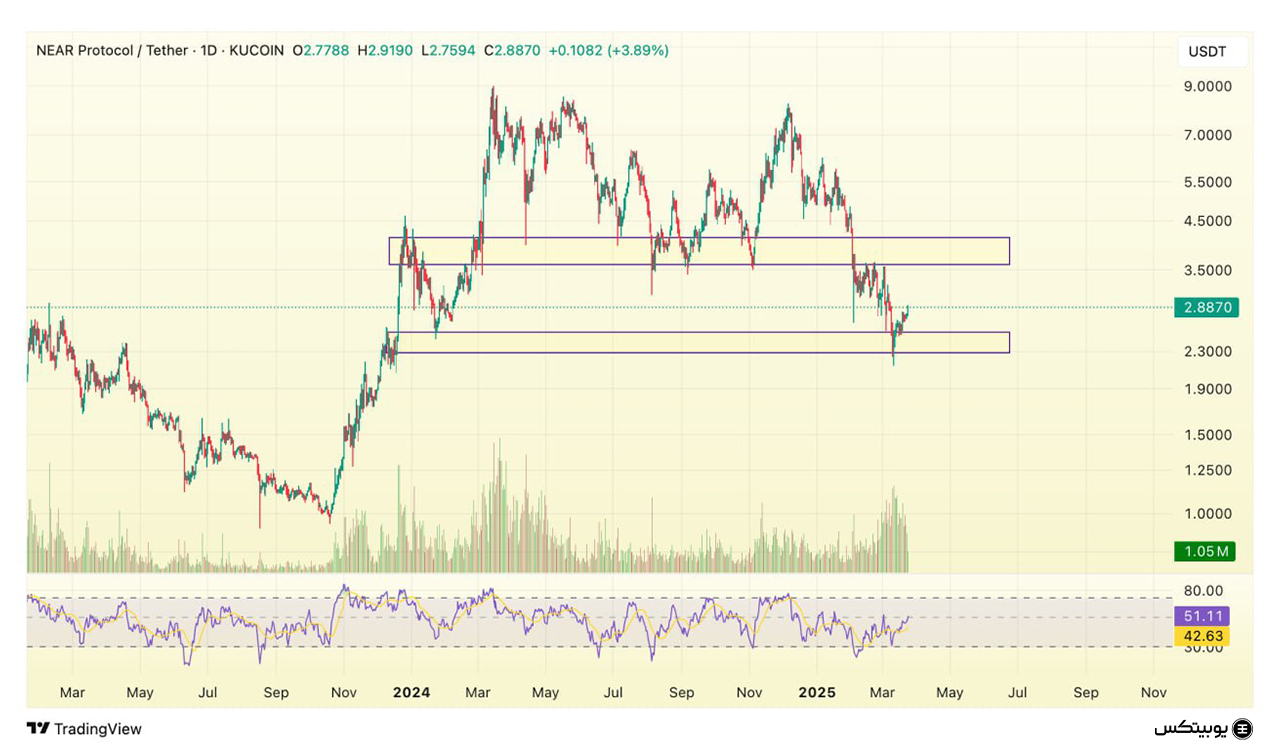Click the NEAR Protocol / Tether symbol title
Screen dimensions: 1280x749
112,50
